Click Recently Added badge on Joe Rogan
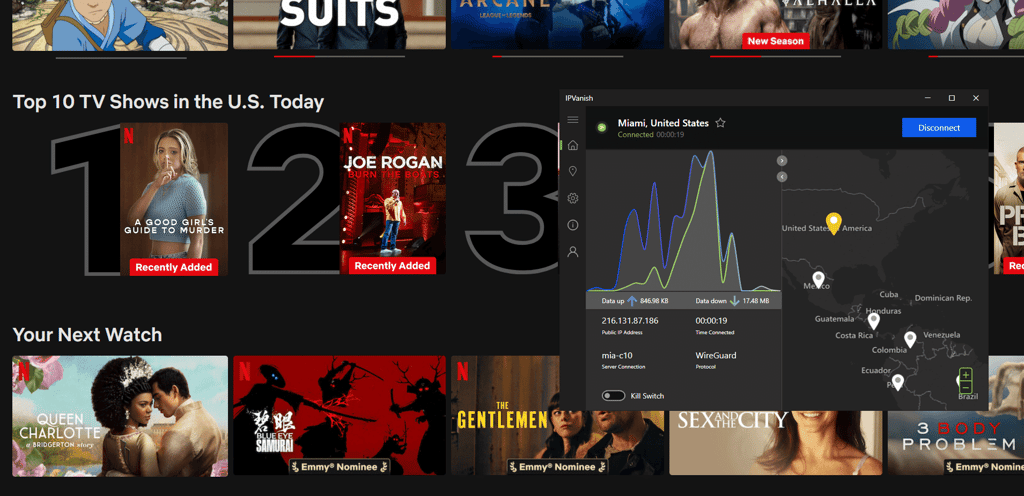 (x=392, y=266)
